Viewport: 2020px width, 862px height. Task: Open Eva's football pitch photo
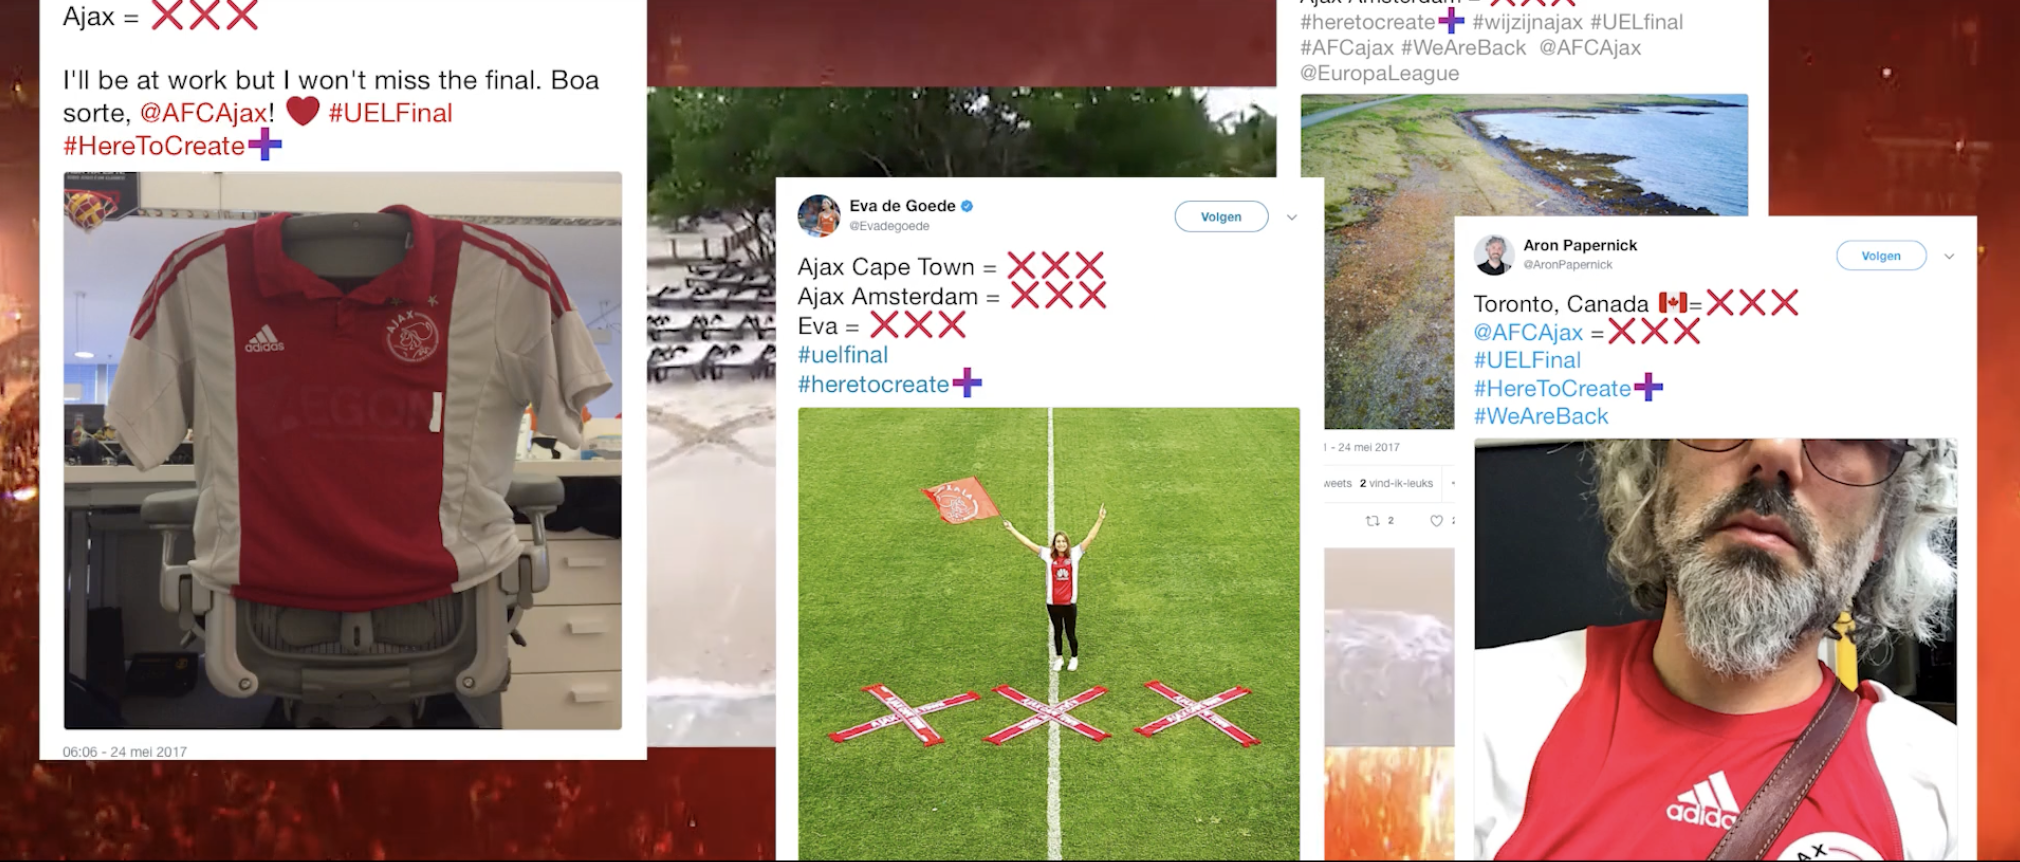[x=1049, y=633]
